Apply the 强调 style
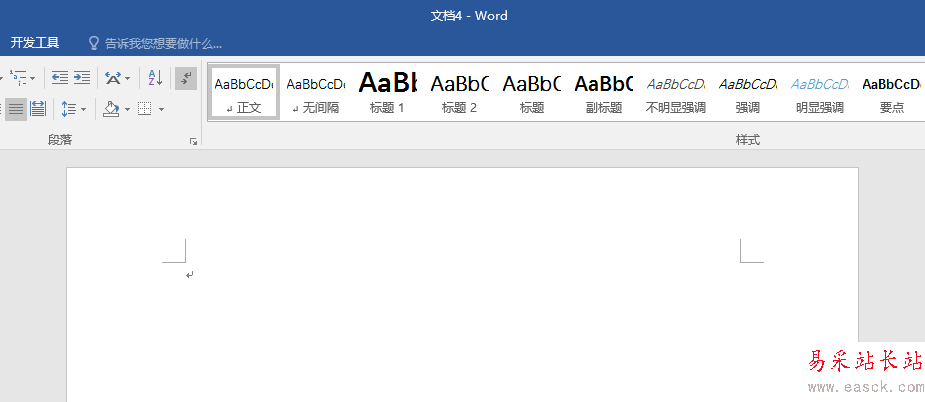 pos(747,92)
